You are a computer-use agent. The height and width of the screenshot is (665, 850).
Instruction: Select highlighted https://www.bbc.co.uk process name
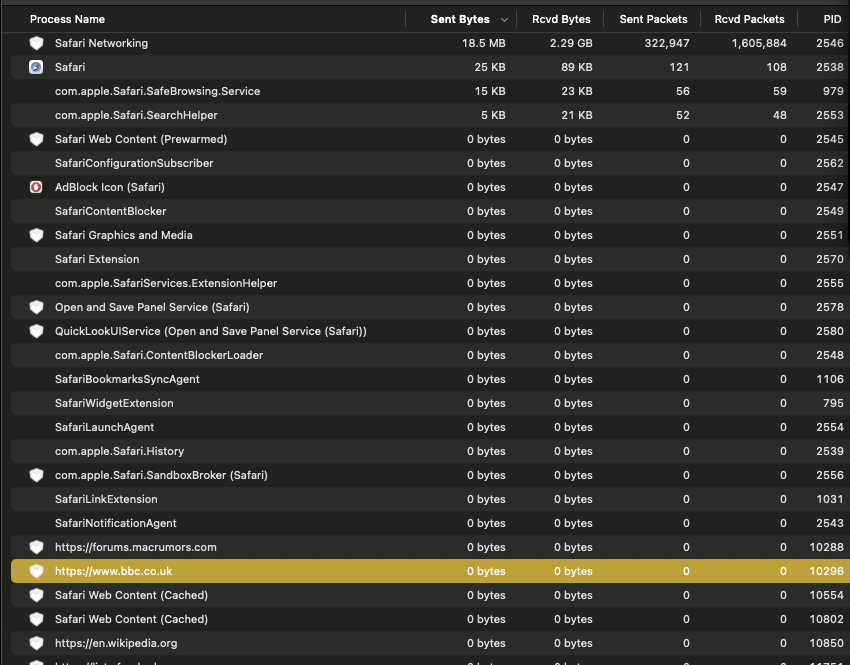pyautogui.click(x=113, y=571)
